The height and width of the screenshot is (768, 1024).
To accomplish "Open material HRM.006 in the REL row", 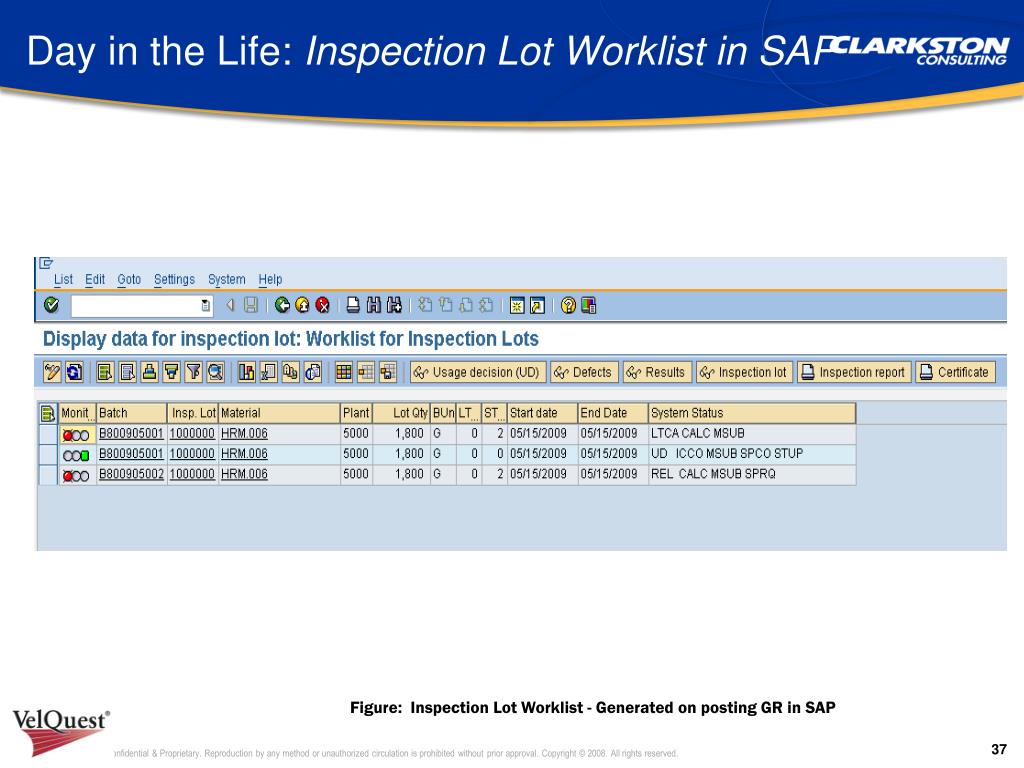I will [x=244, y=474].
